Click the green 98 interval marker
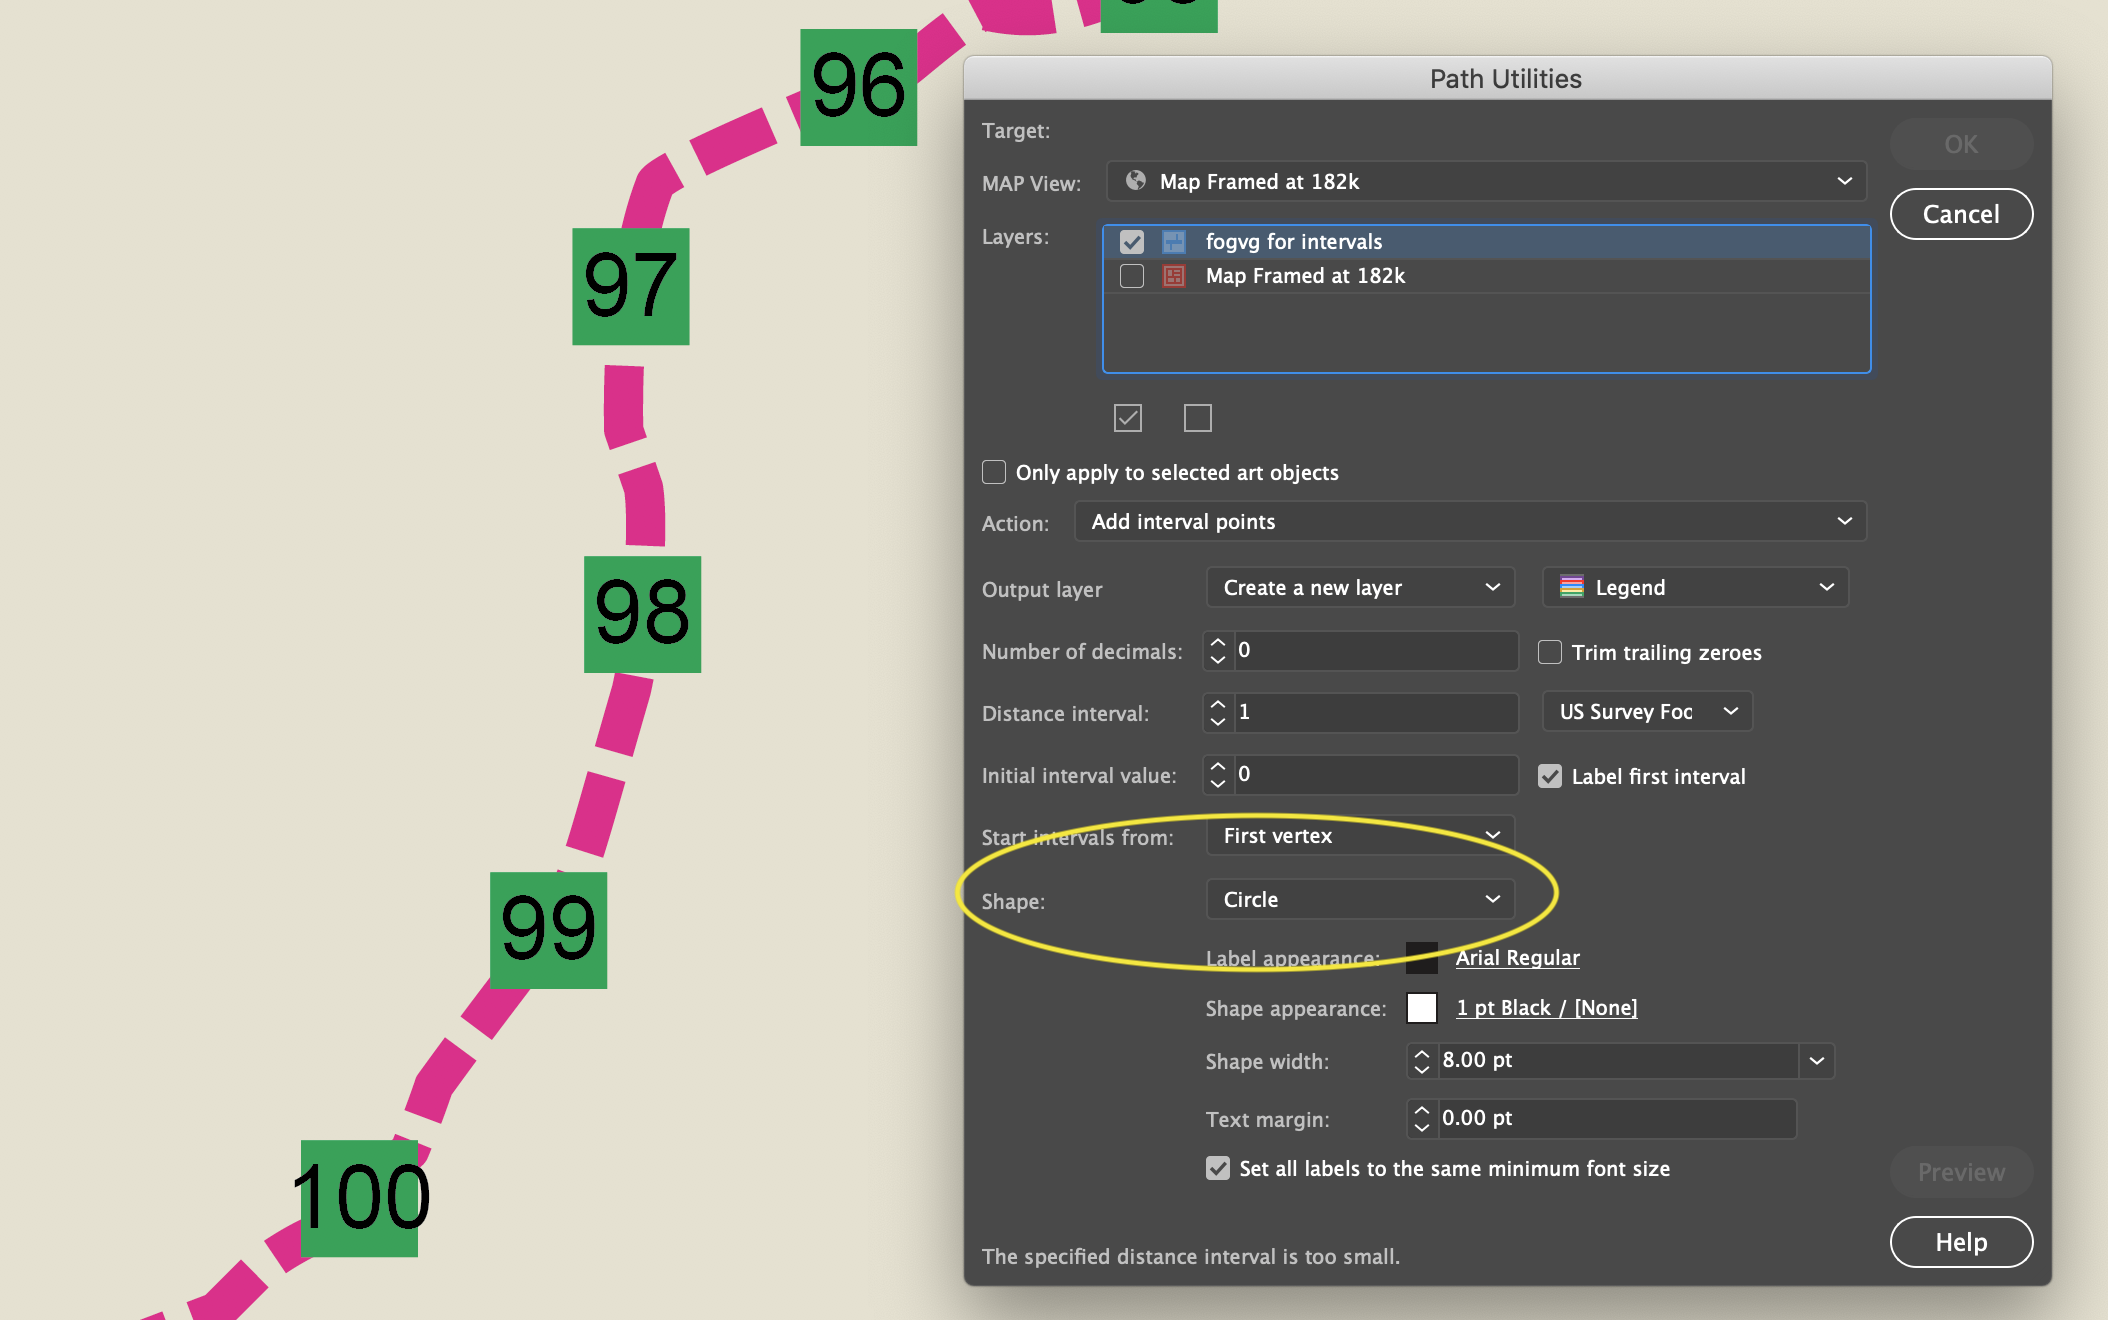The image size is (2108, 1320). (643, 614)
